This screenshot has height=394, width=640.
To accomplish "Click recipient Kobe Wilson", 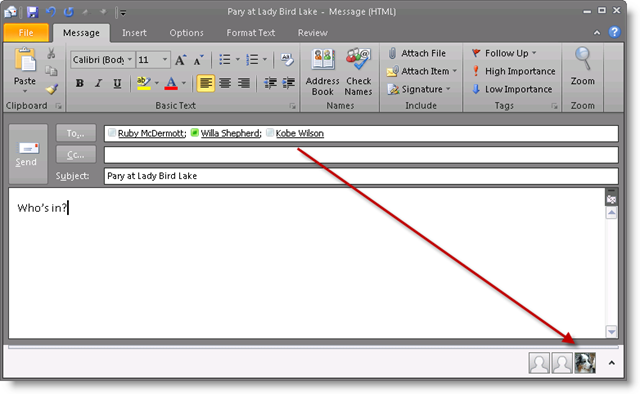I will pyautogui.click(x=300, y=134).
